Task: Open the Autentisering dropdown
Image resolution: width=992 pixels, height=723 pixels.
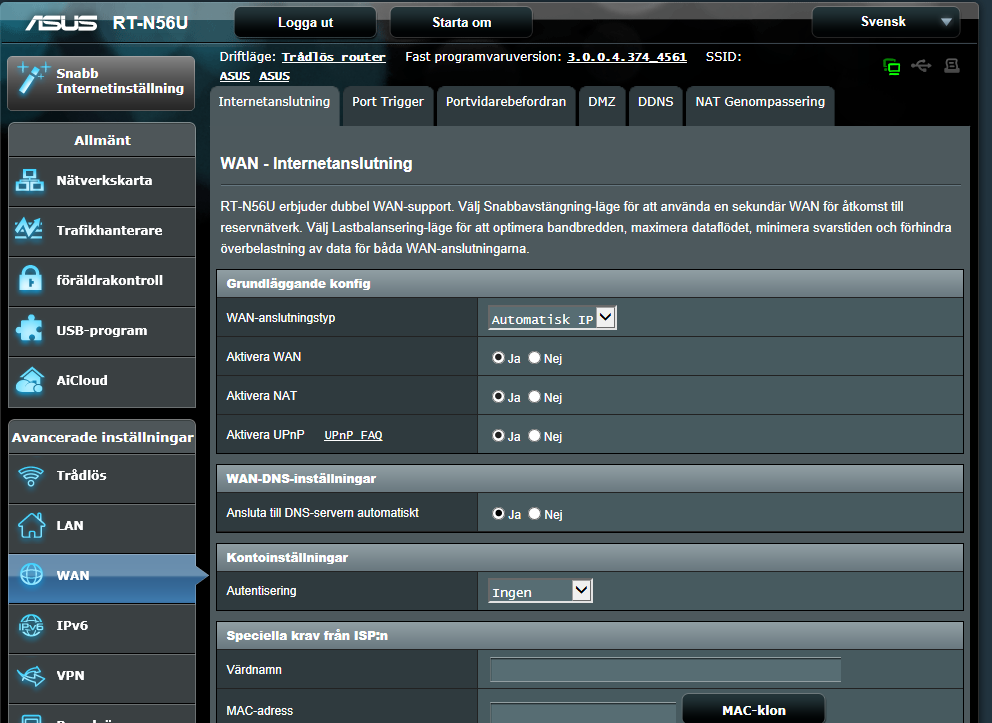Action: click(540, 591)
